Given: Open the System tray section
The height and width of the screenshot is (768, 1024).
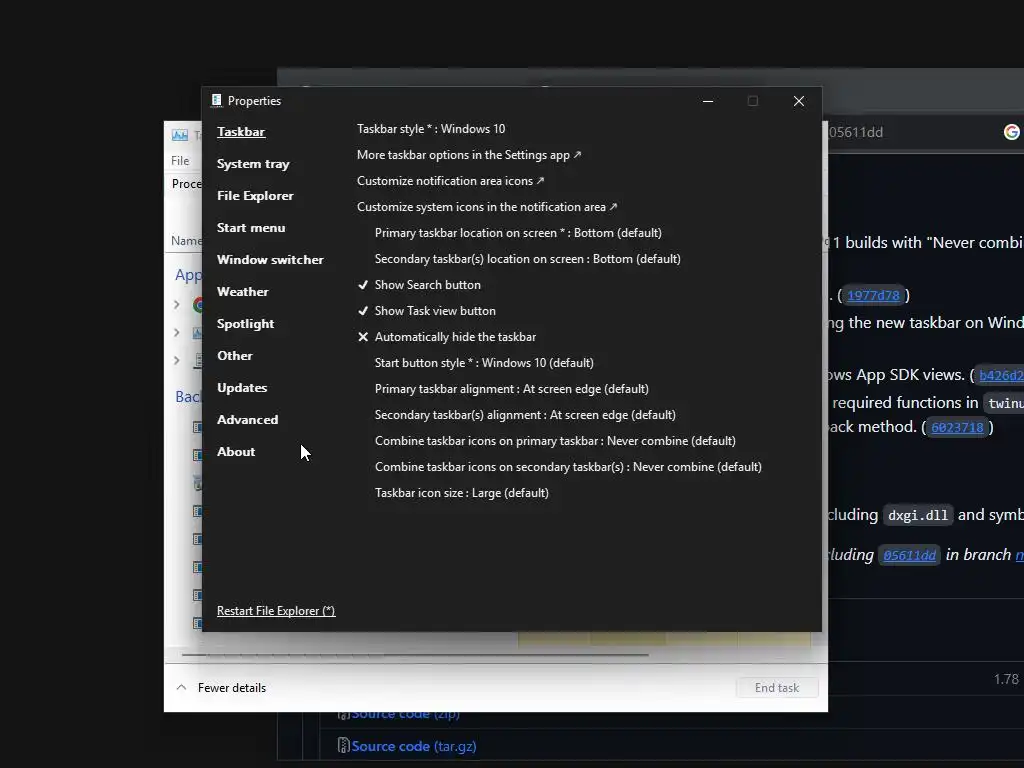Looking at the screenshot, I should pos(253,164).
